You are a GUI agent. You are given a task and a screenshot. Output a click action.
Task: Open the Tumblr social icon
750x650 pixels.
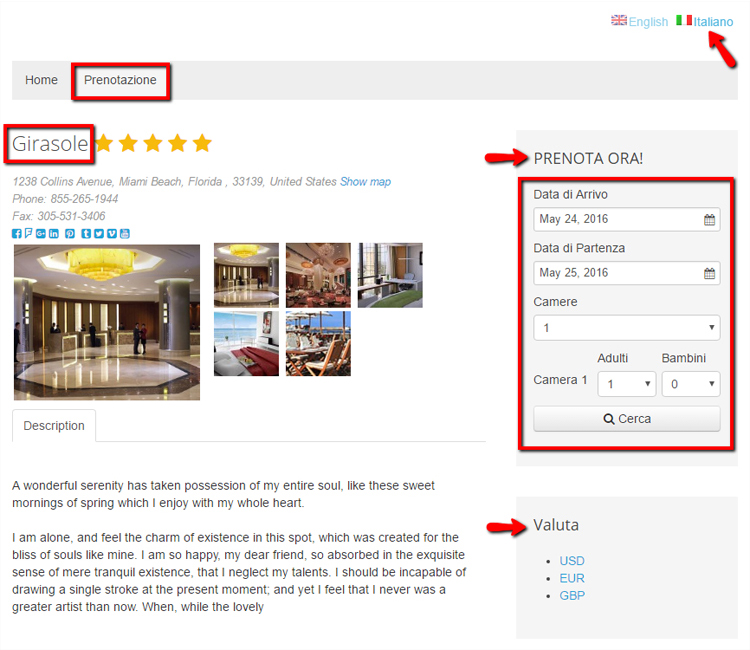[86, 233]
